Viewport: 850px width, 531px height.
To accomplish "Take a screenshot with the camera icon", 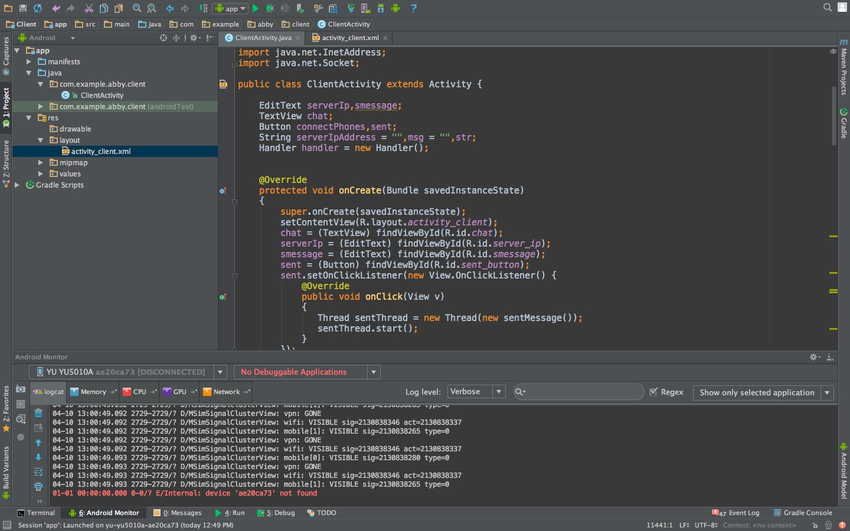I will click(20, 389).
